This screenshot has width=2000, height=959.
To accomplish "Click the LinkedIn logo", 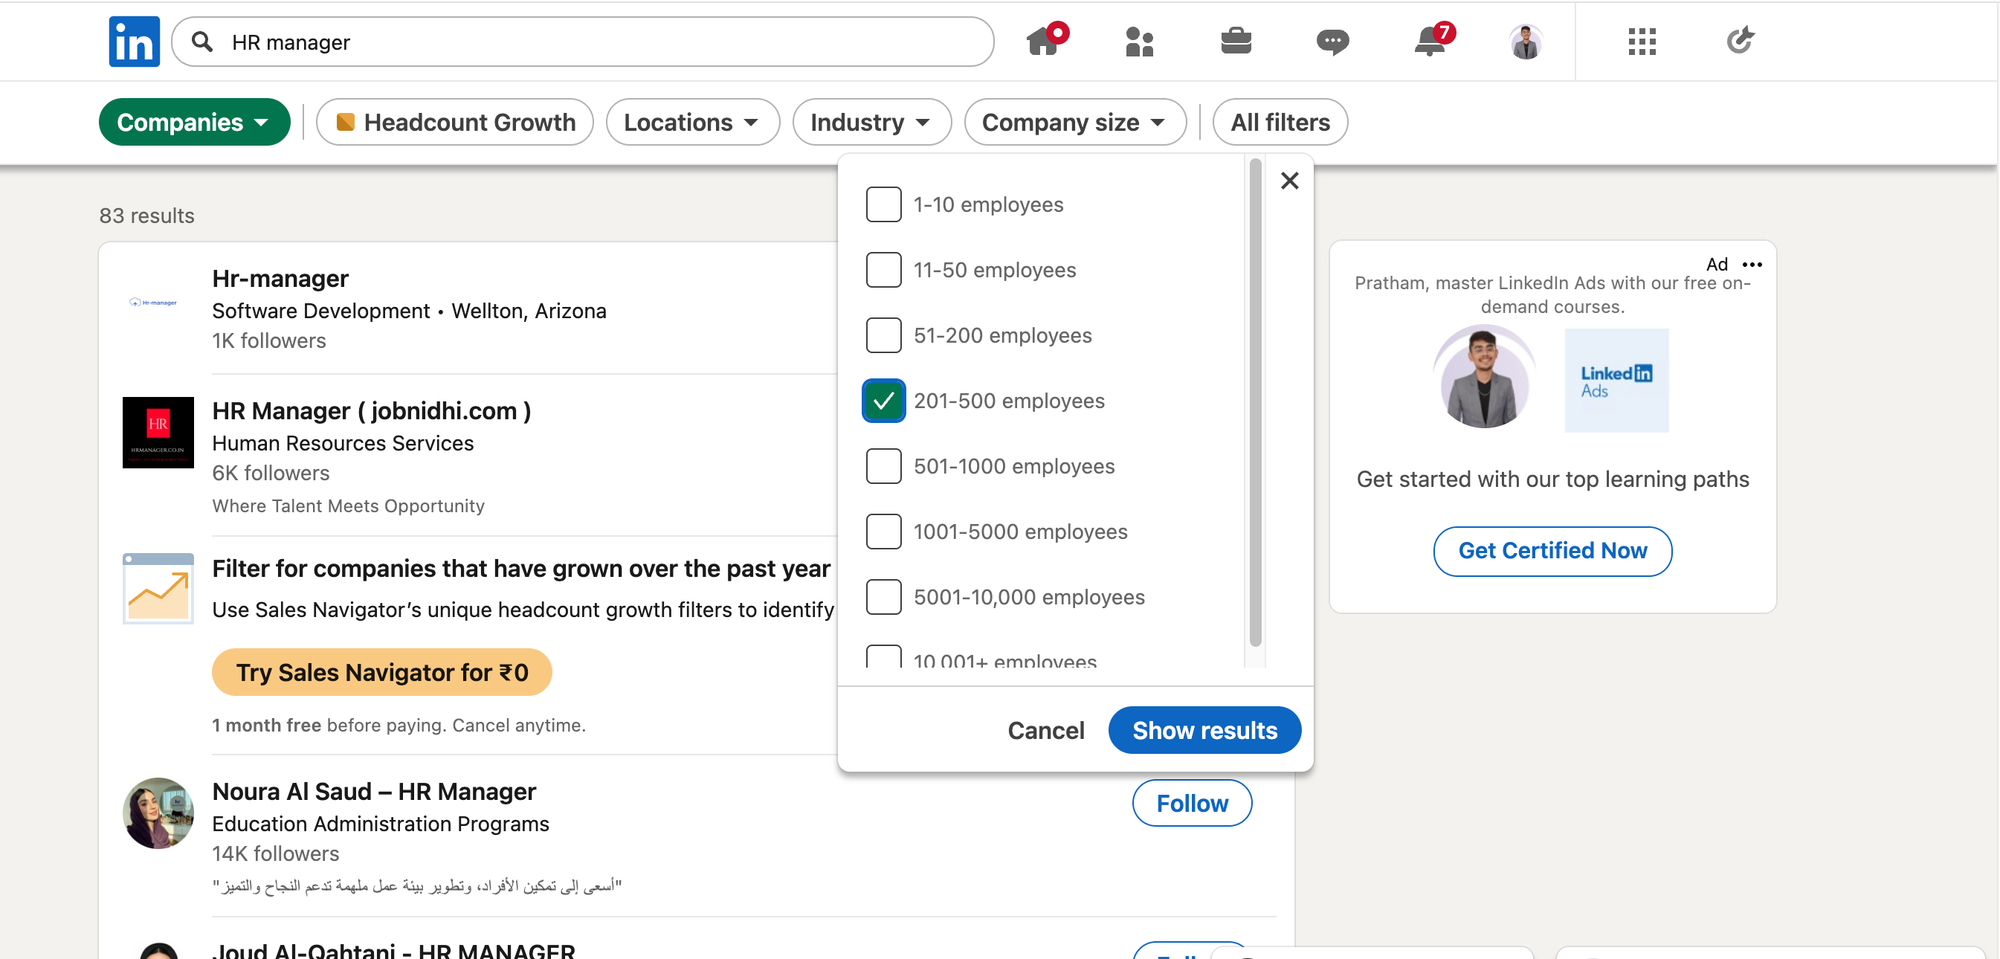I will click(134, 42).
